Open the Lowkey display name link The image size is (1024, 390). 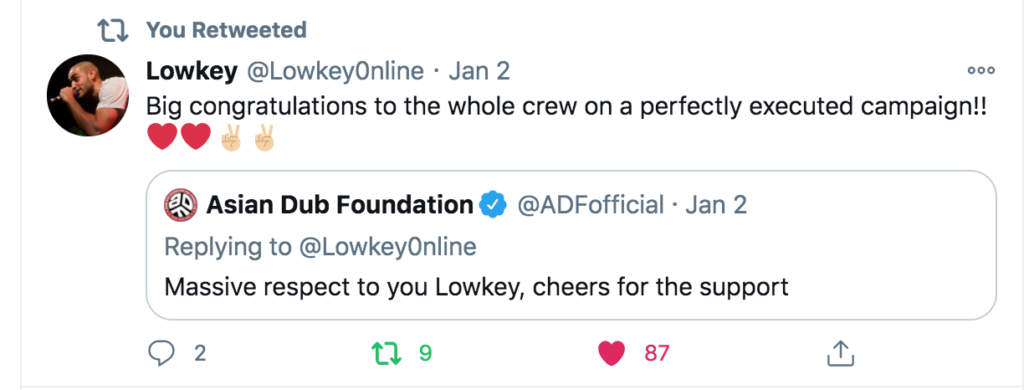coord(191,71)
